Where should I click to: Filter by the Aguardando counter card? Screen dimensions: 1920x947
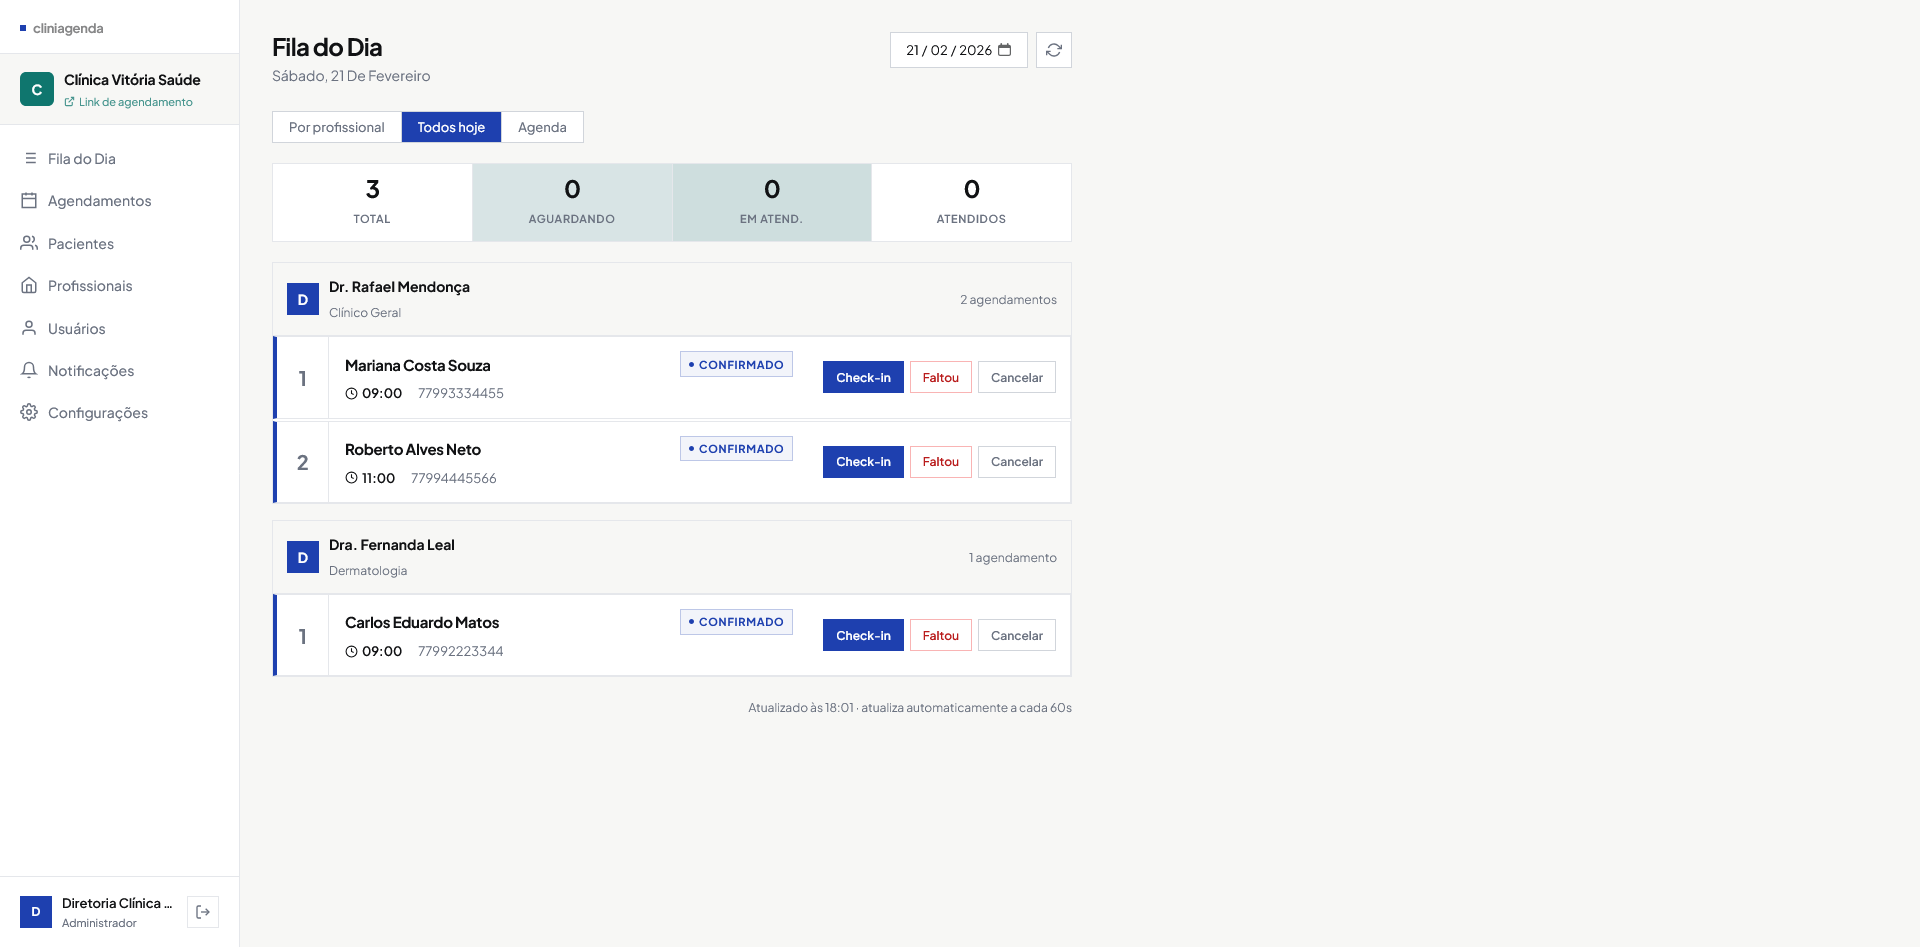coord(572,202)
